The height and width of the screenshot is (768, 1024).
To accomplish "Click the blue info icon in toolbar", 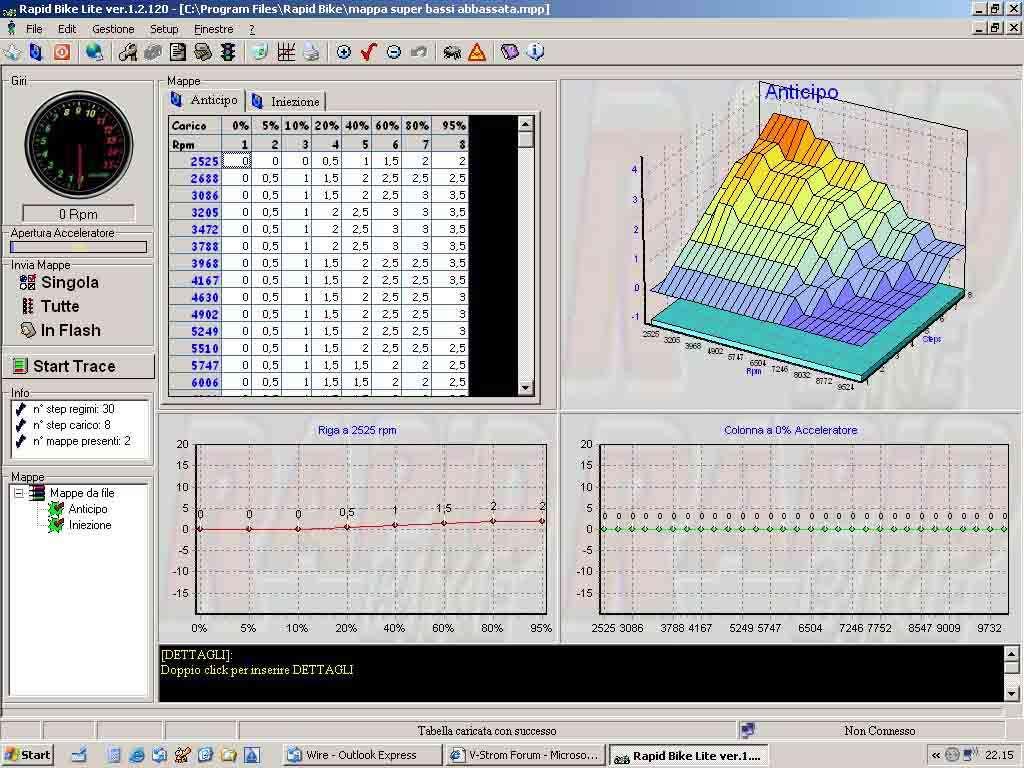I will coord(536,52).
